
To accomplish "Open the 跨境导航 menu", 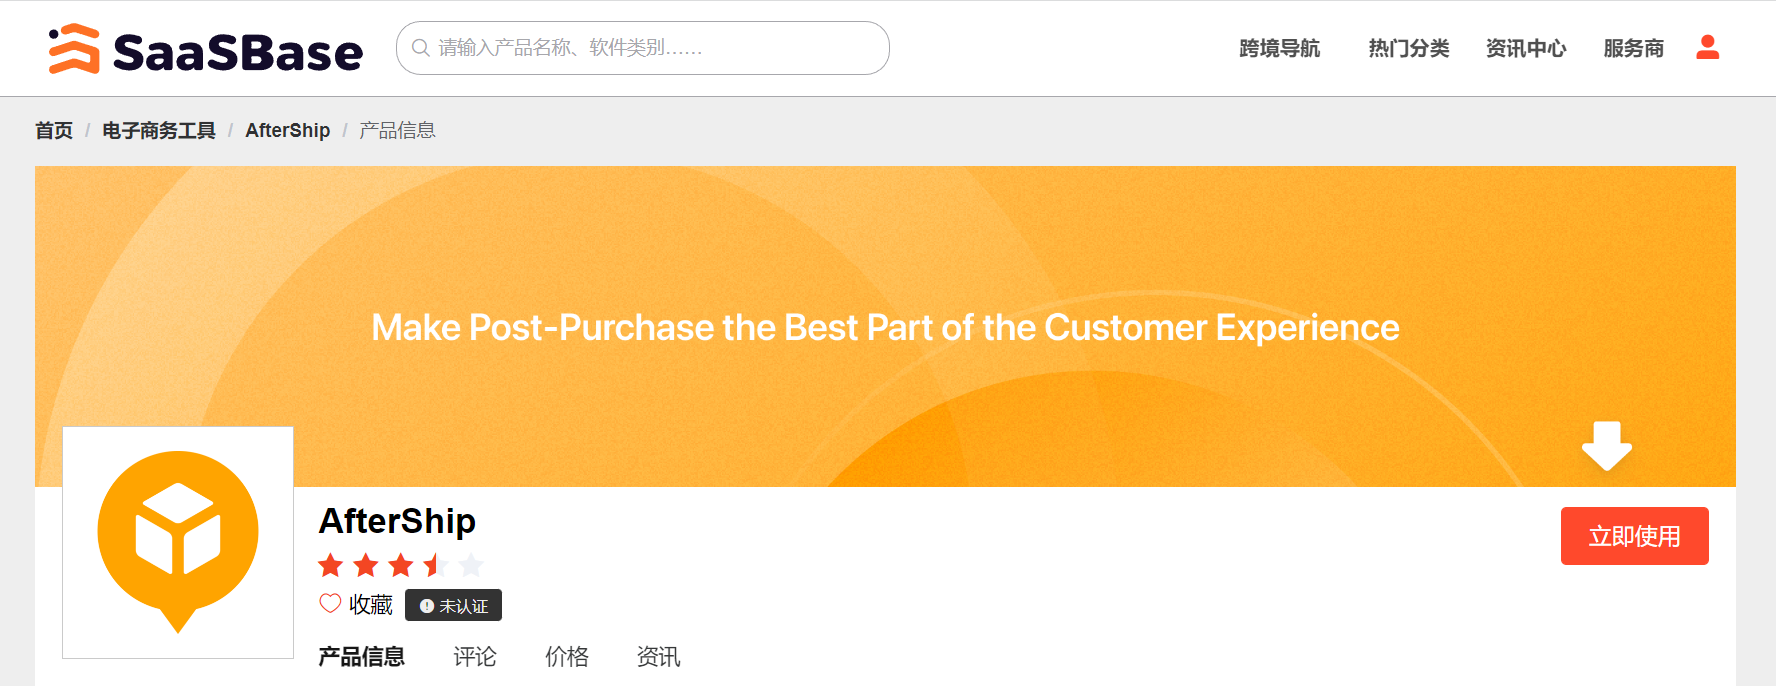I will point(1279,48).
